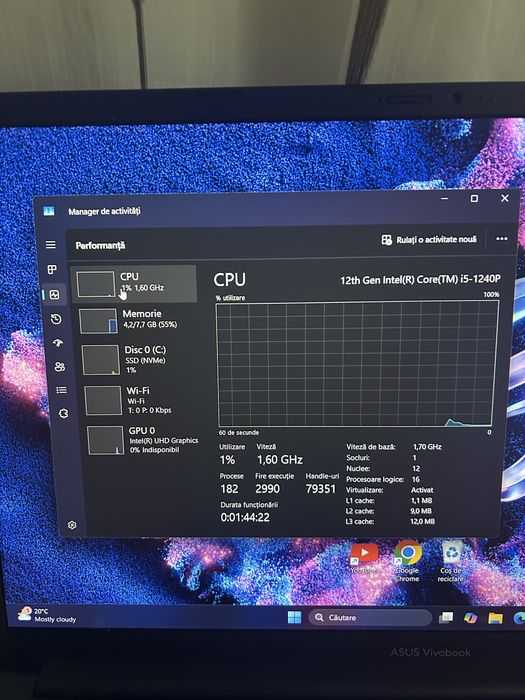Open the Users icon in sidebar
This screenshot has width=525, height=700.
click(x=60, y=367)
